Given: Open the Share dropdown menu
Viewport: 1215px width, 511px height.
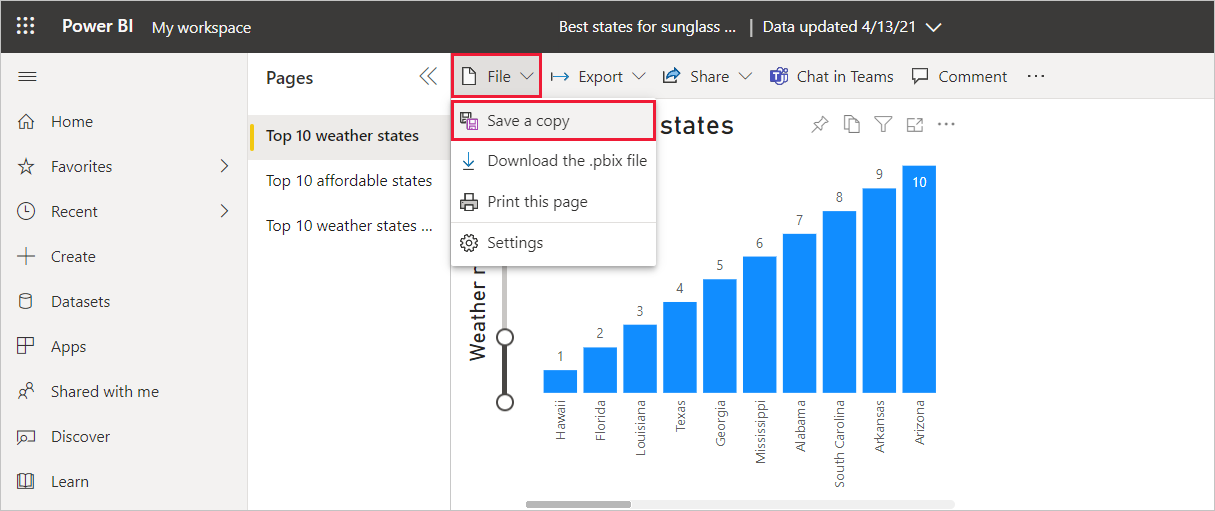Looking at the screenshot, I should (x=707, y=77).
